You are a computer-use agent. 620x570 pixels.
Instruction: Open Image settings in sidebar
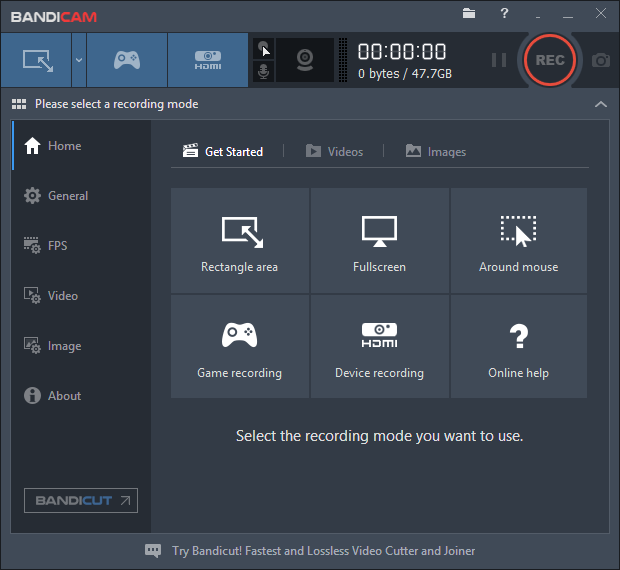pos(81,346)
